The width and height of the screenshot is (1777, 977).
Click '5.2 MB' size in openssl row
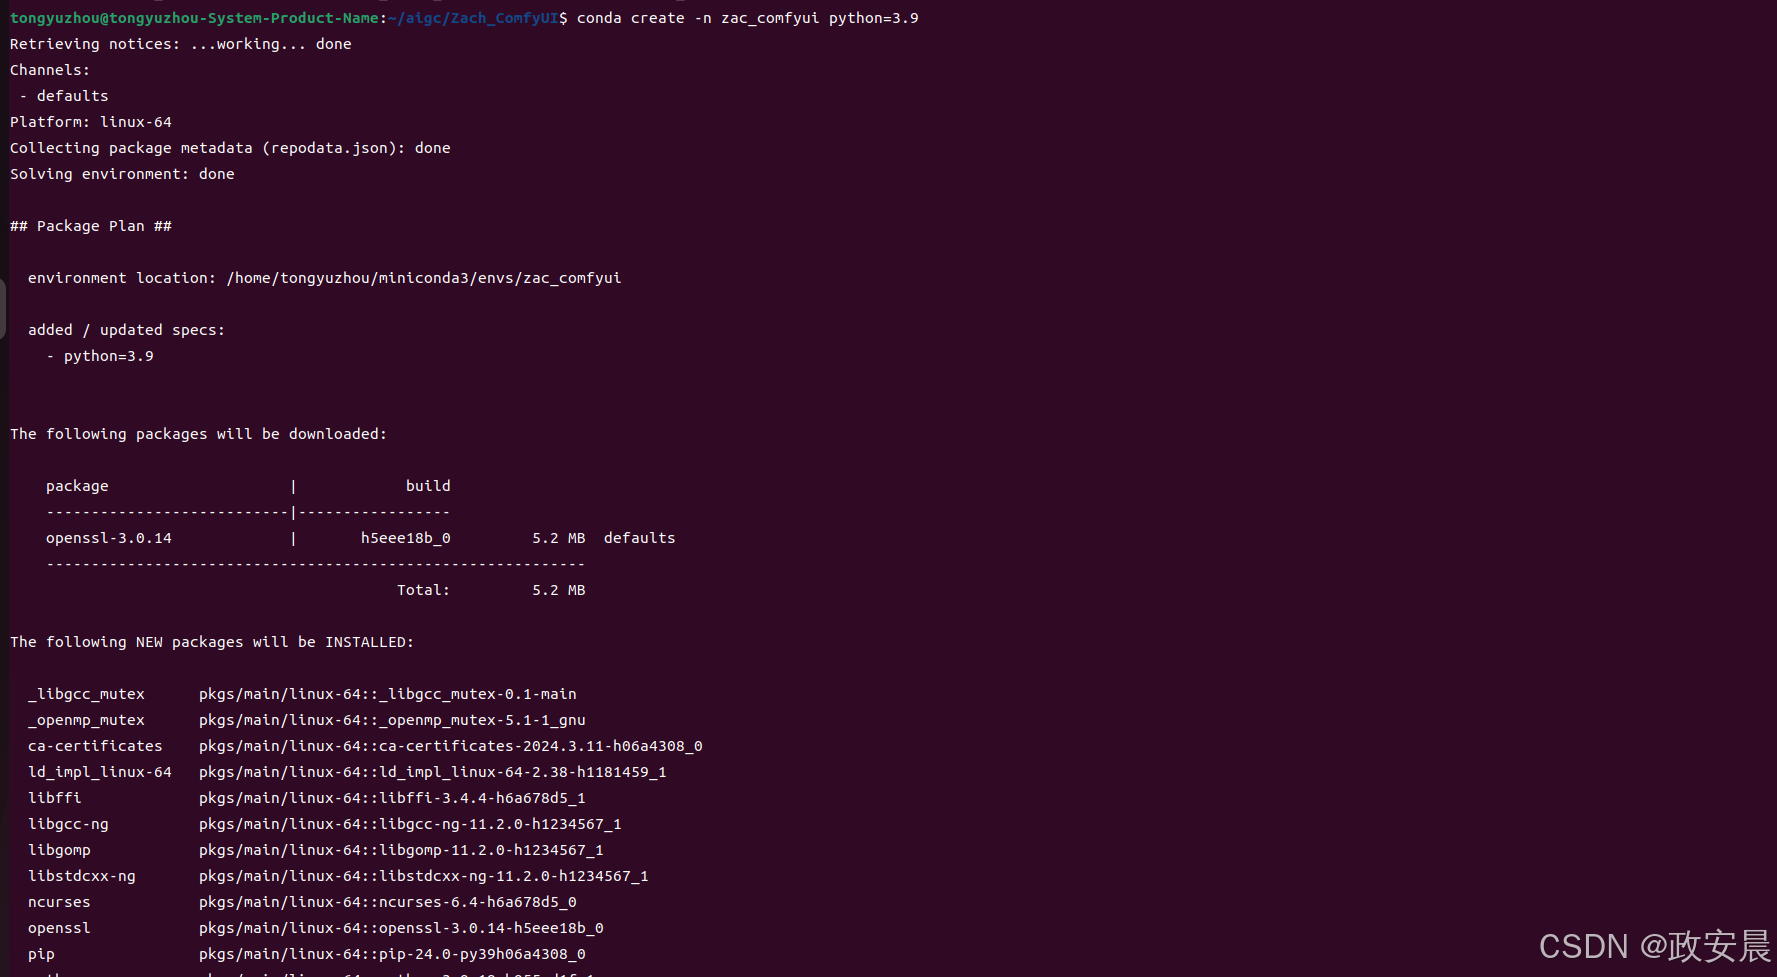559,538
